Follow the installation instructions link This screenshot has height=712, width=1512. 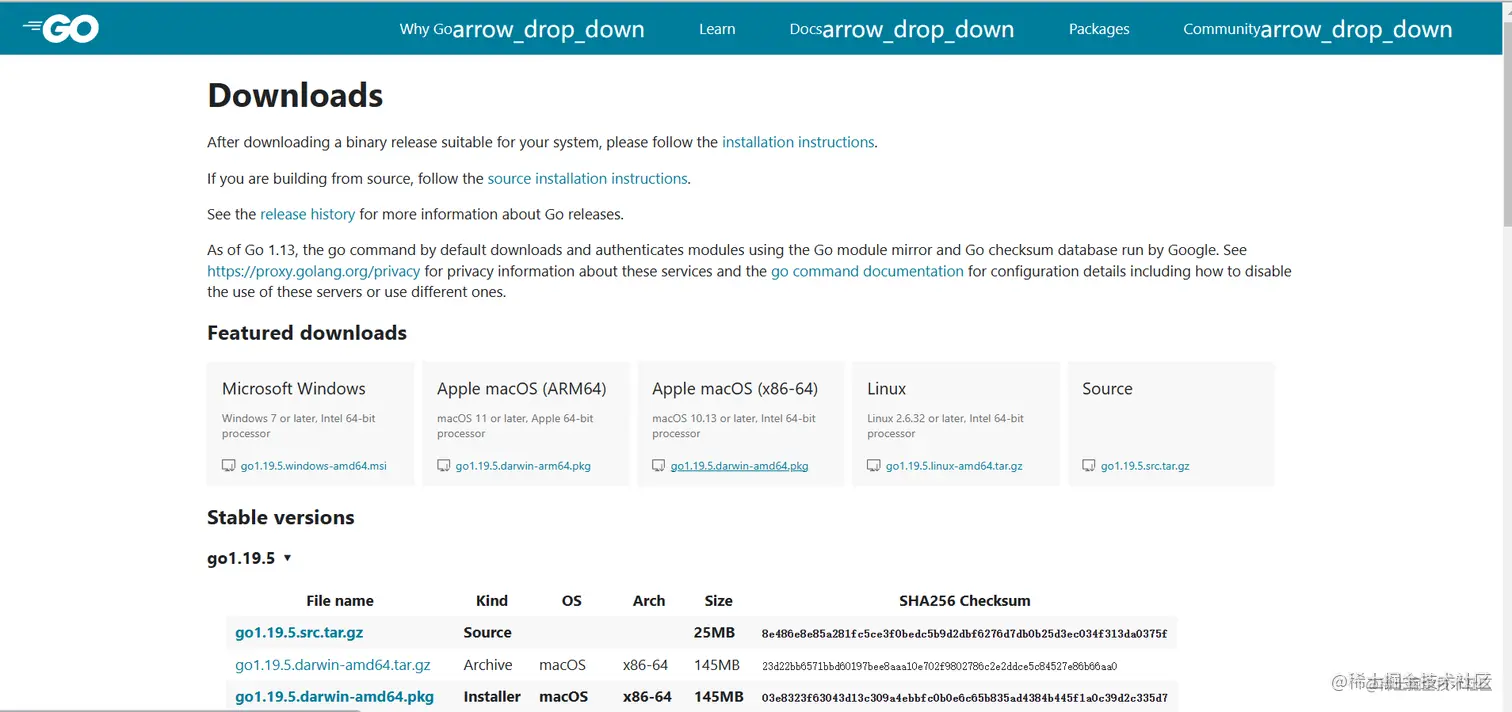click(798, 142)
